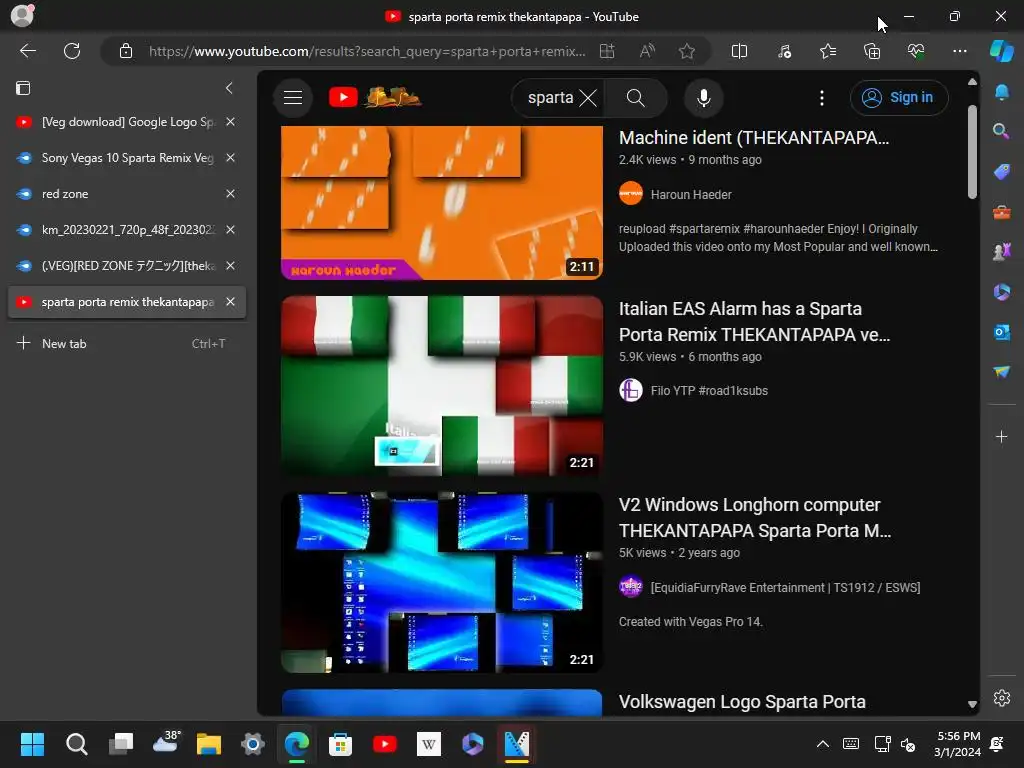1024x768 pixels.
Task: Search by voice microphone button
Action: 703,97
